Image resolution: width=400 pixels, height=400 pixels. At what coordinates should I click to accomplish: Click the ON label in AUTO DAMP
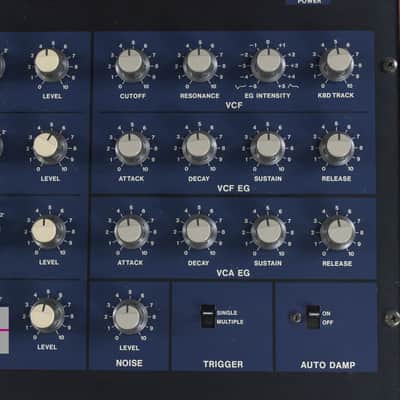pos(326,314)
